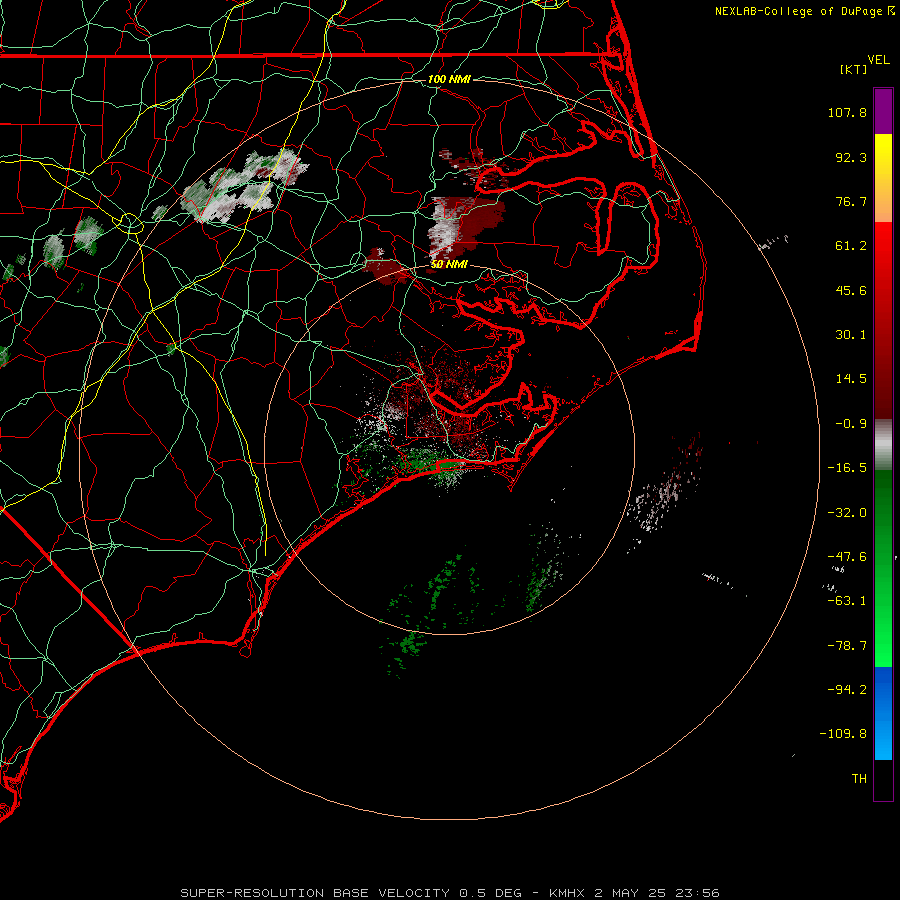This screenshot has width=900, height=900.
Task: Click the purple segment of the color bar
Action: [x=883, y=111]
